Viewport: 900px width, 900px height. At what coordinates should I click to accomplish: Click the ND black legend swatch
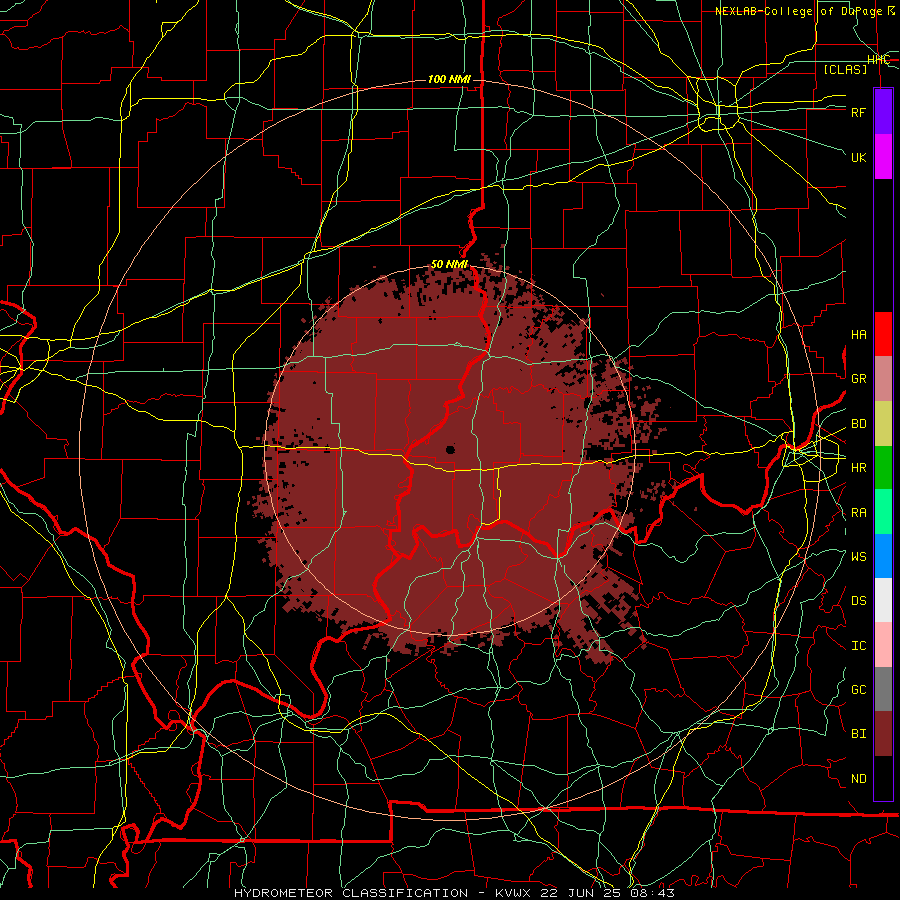click(x=883, y=778)
